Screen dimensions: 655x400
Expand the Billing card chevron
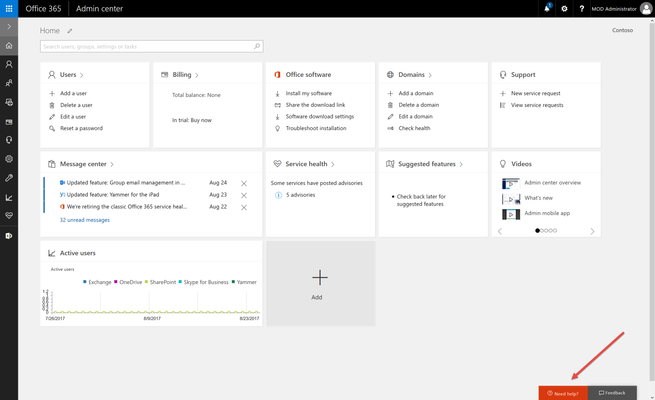pos(197,75)
